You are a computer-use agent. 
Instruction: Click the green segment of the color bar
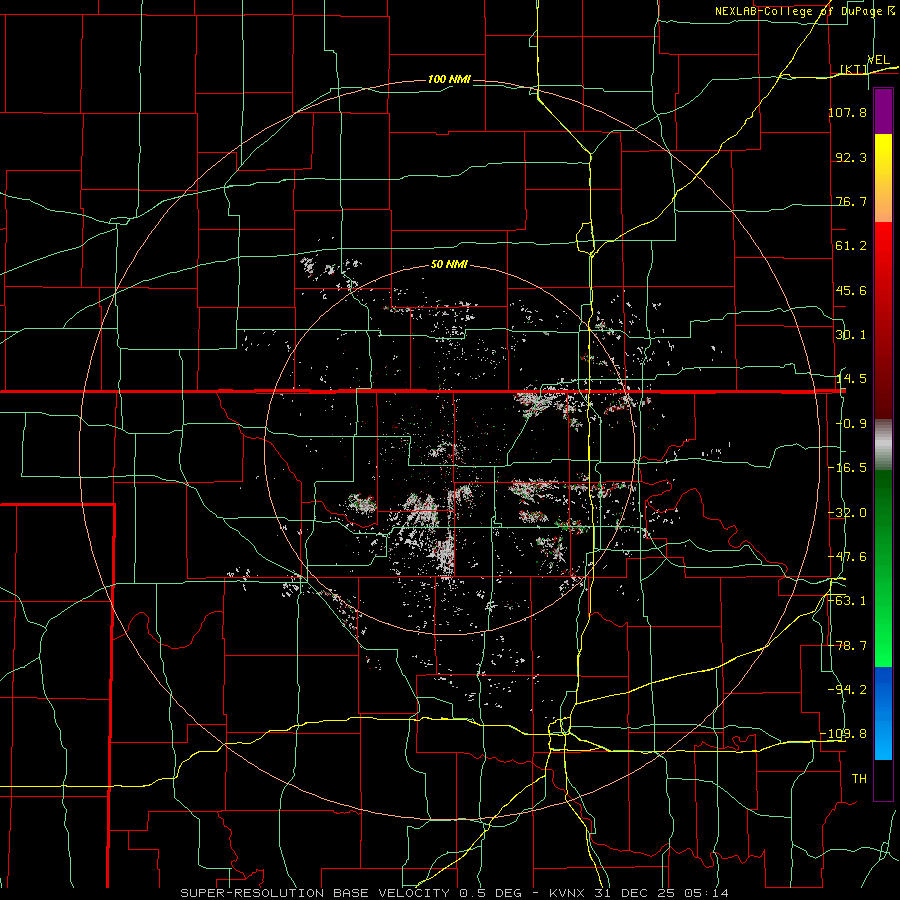883,569
